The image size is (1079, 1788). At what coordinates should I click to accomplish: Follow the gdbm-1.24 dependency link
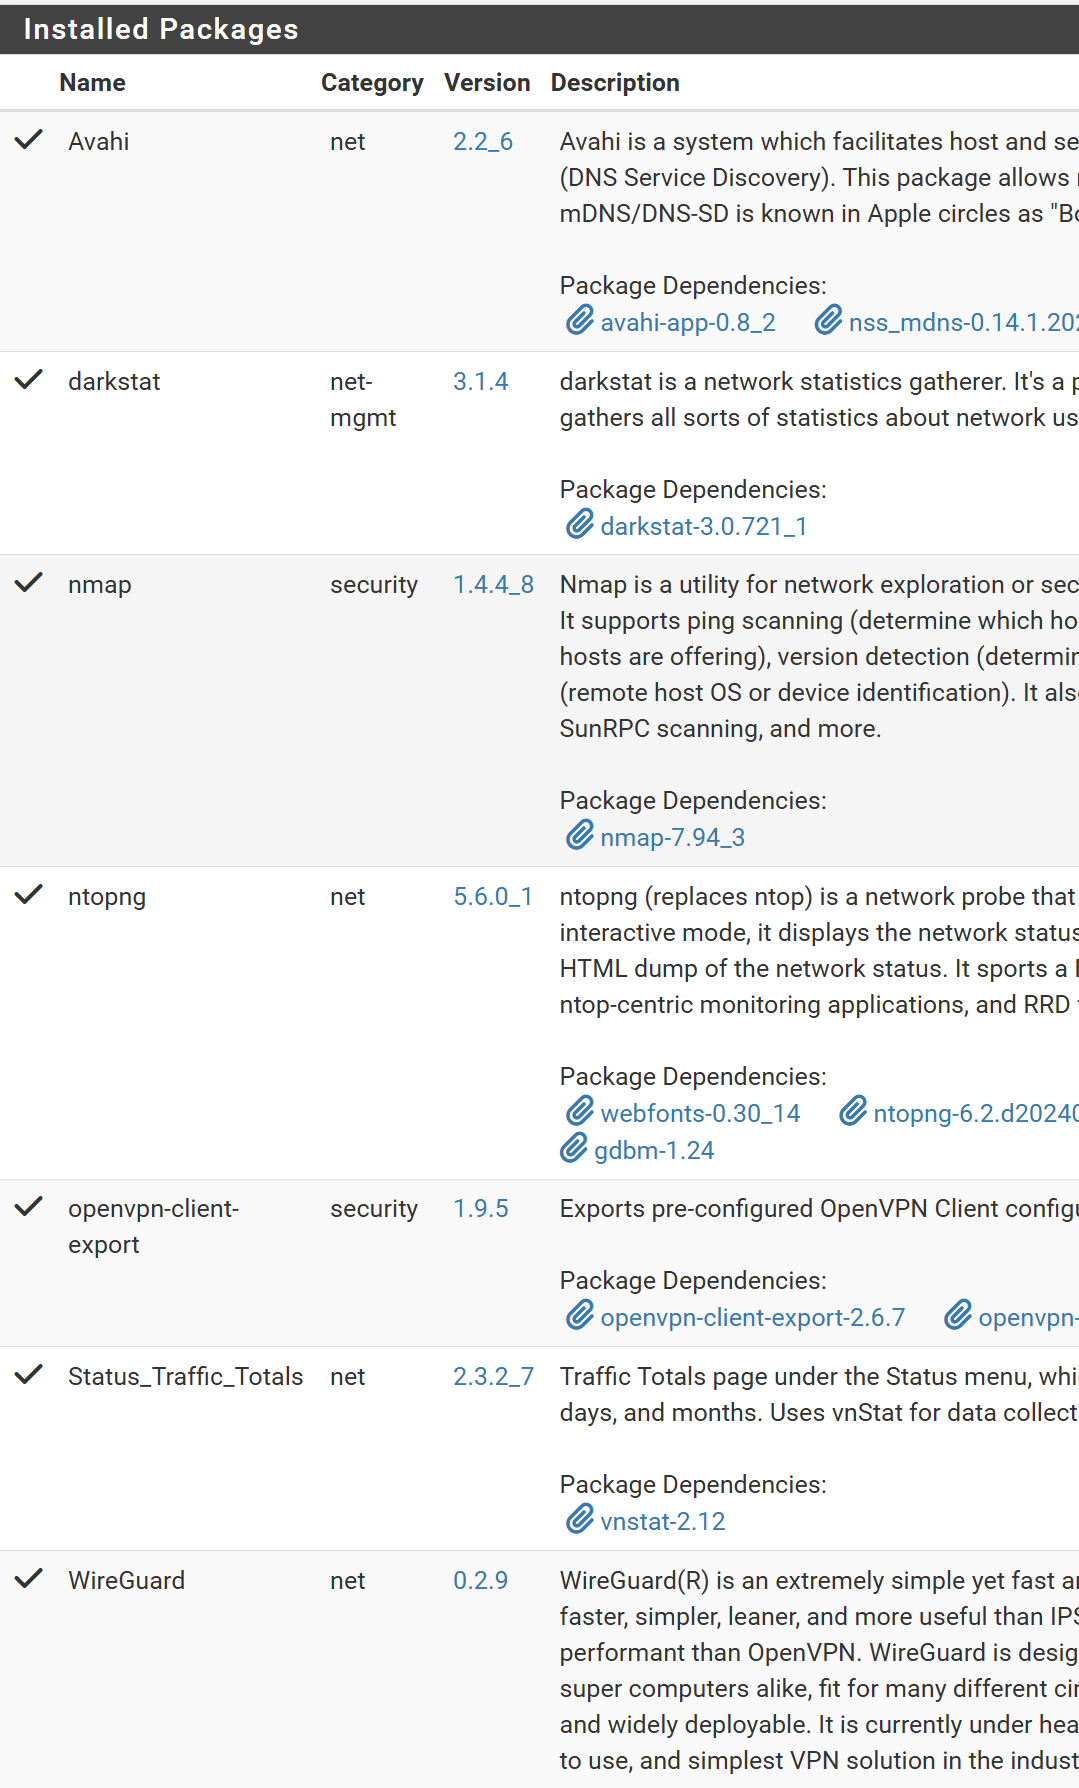click(654, 1151)
